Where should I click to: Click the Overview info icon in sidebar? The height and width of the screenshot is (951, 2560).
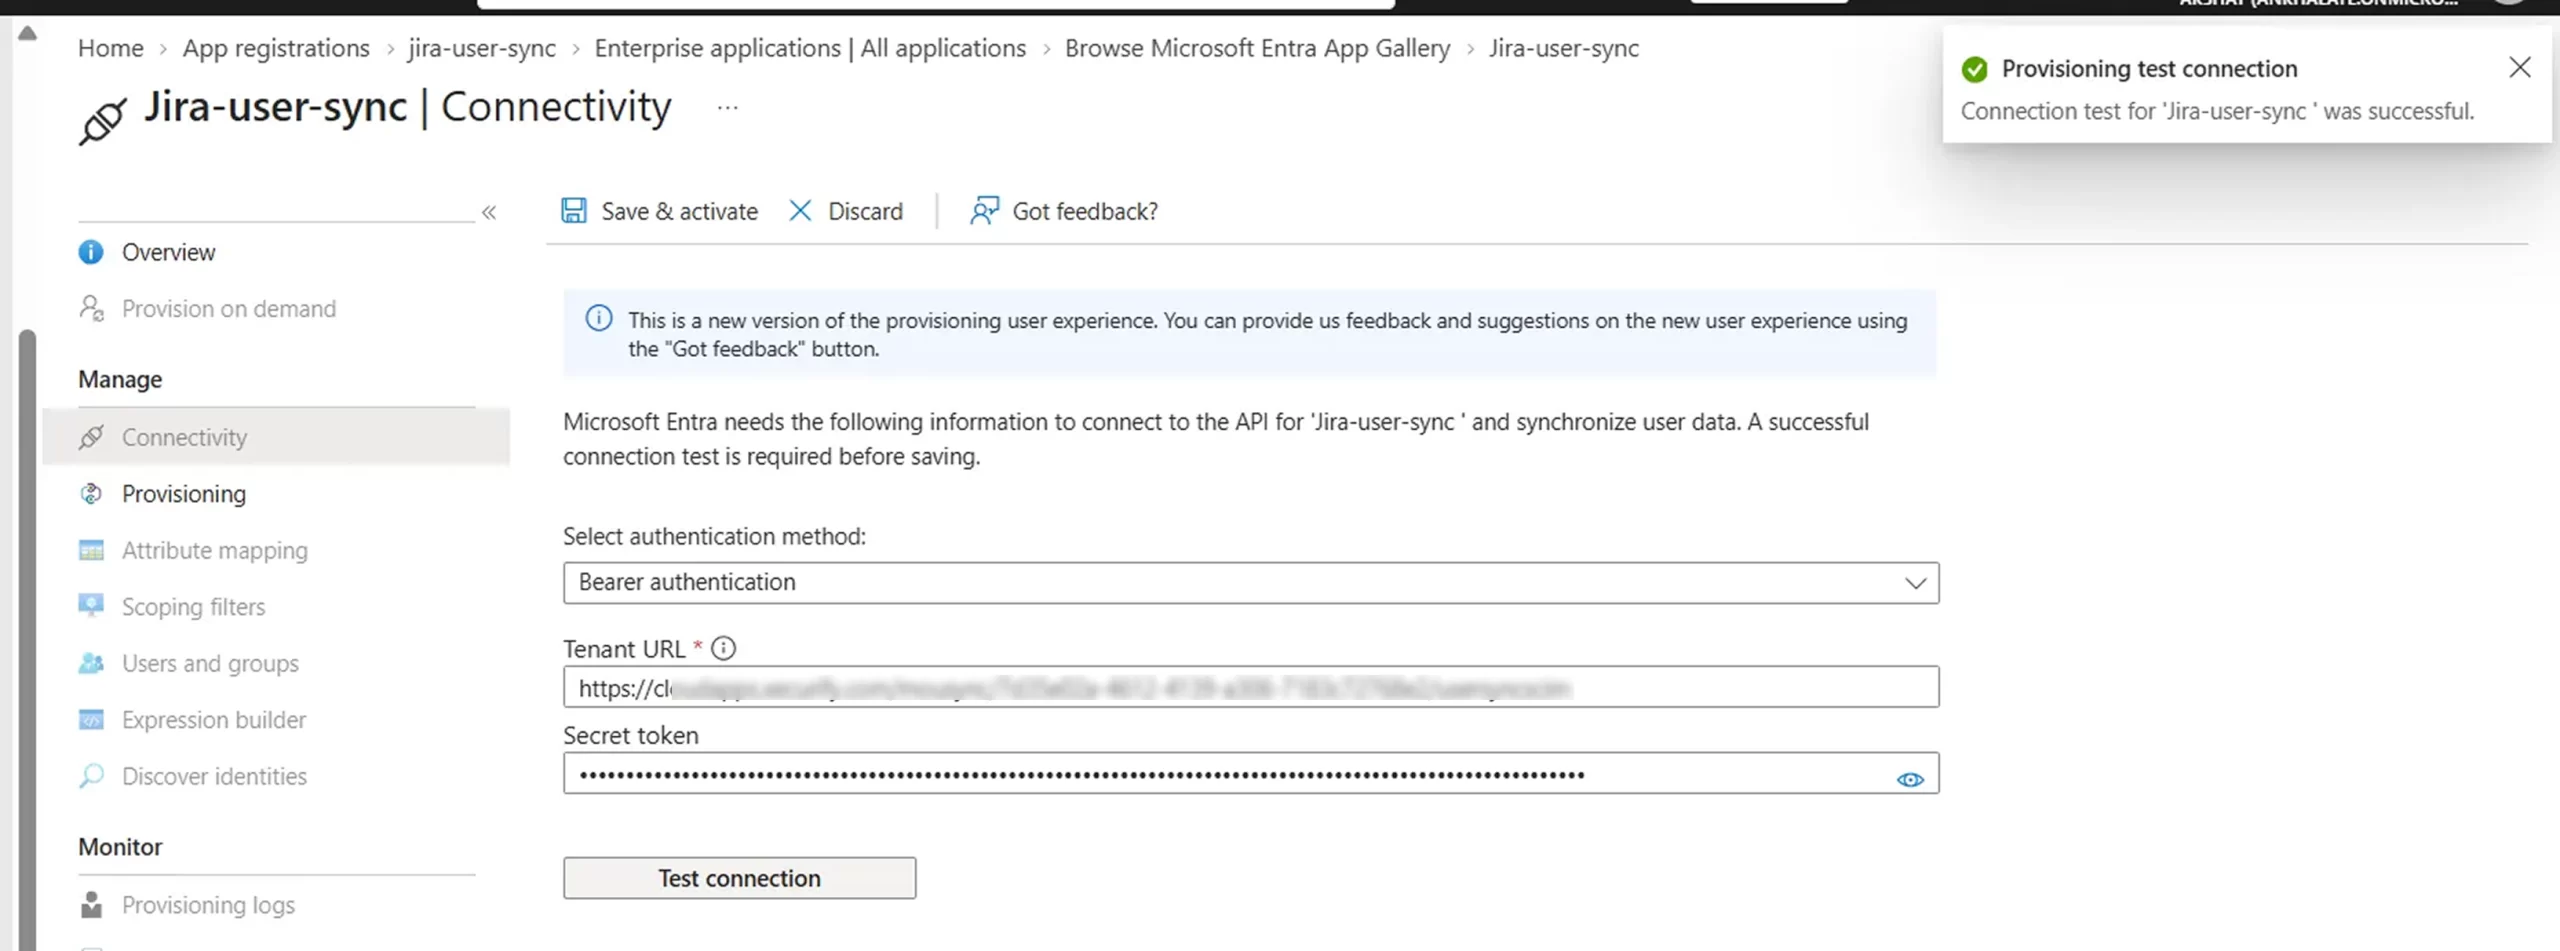click(x=91, y=252)
